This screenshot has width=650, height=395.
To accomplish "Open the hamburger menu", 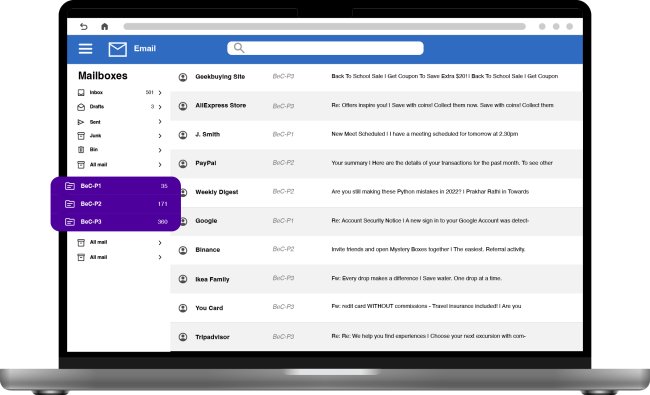I will [x=85, y=48].
